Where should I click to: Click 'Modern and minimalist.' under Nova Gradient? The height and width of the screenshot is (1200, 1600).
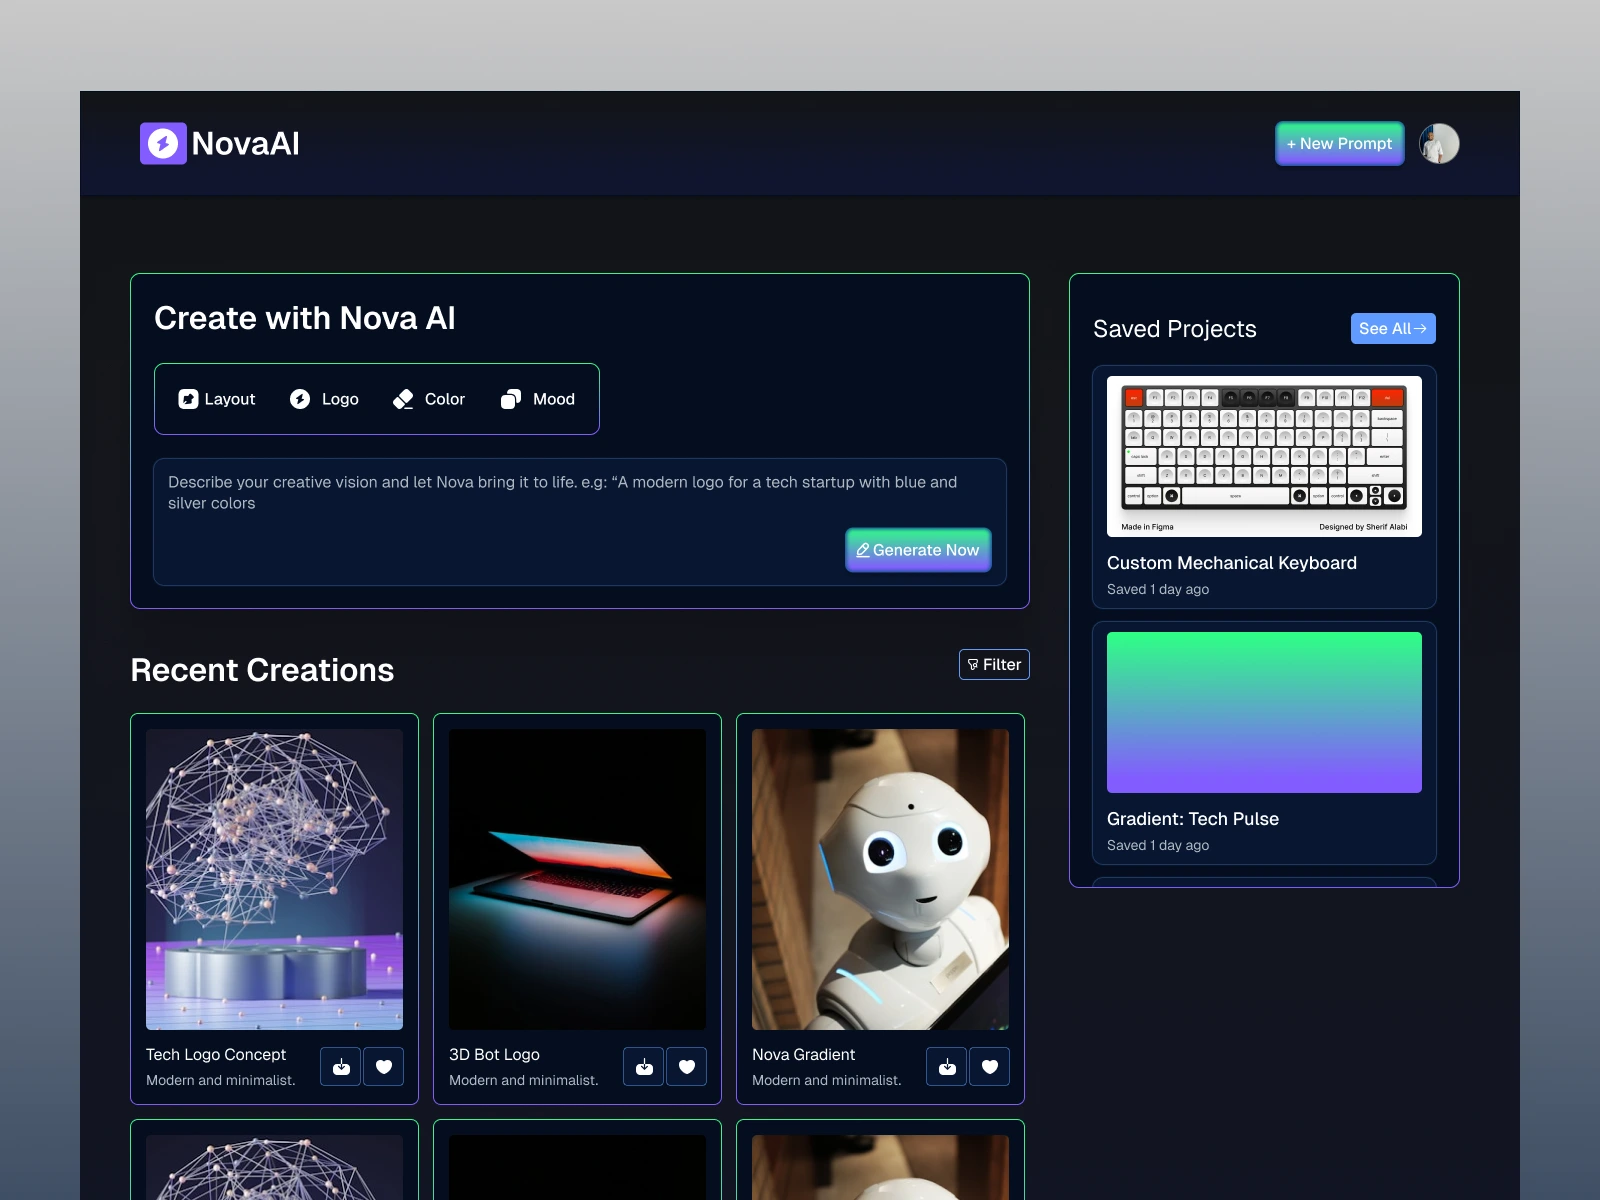(827, 1080)
